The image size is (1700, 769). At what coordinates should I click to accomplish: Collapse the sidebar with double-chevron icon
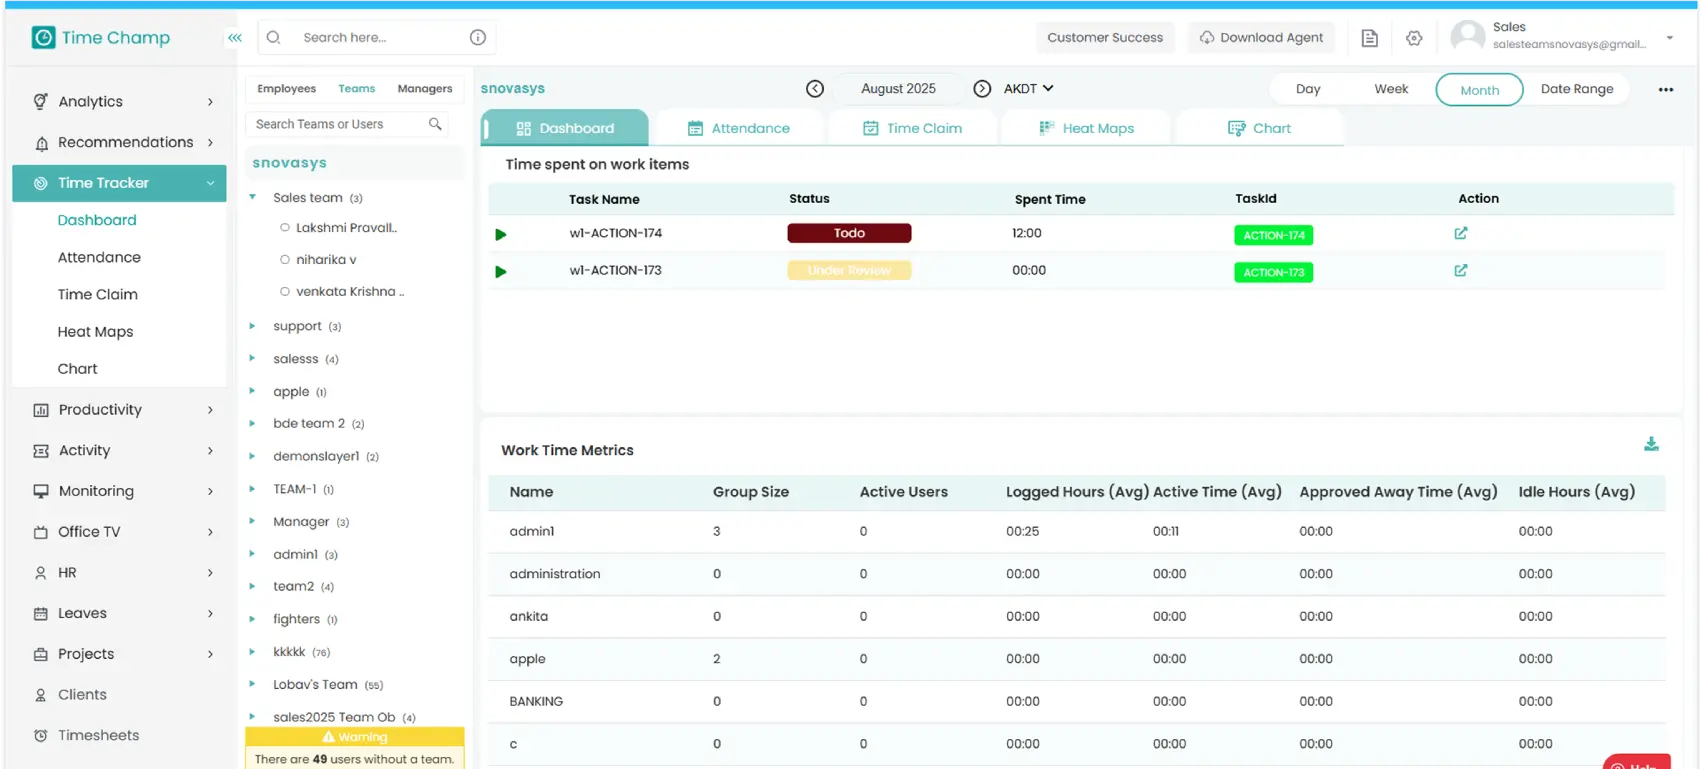coord(235,38)
